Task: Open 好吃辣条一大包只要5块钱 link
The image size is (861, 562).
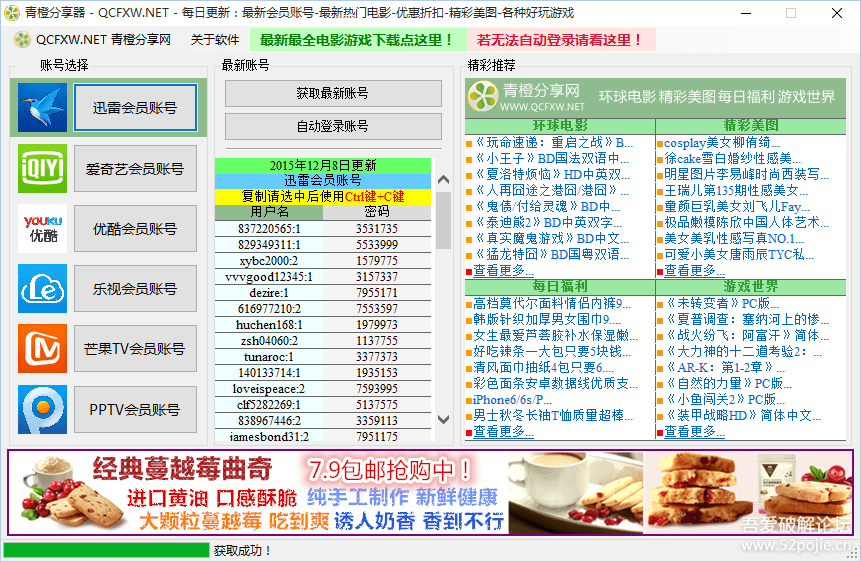Action: pyautogui.click(x=552, y=352)
